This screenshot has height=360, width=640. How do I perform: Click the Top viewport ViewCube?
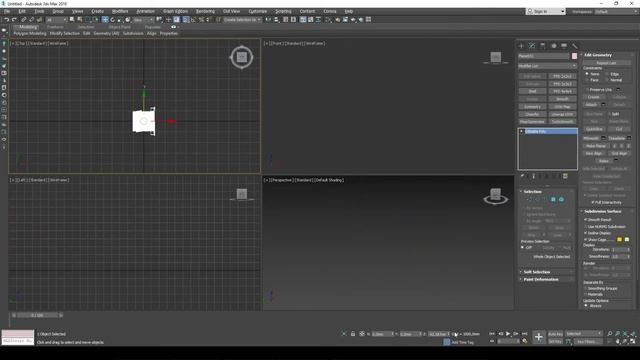coord(242,57)
